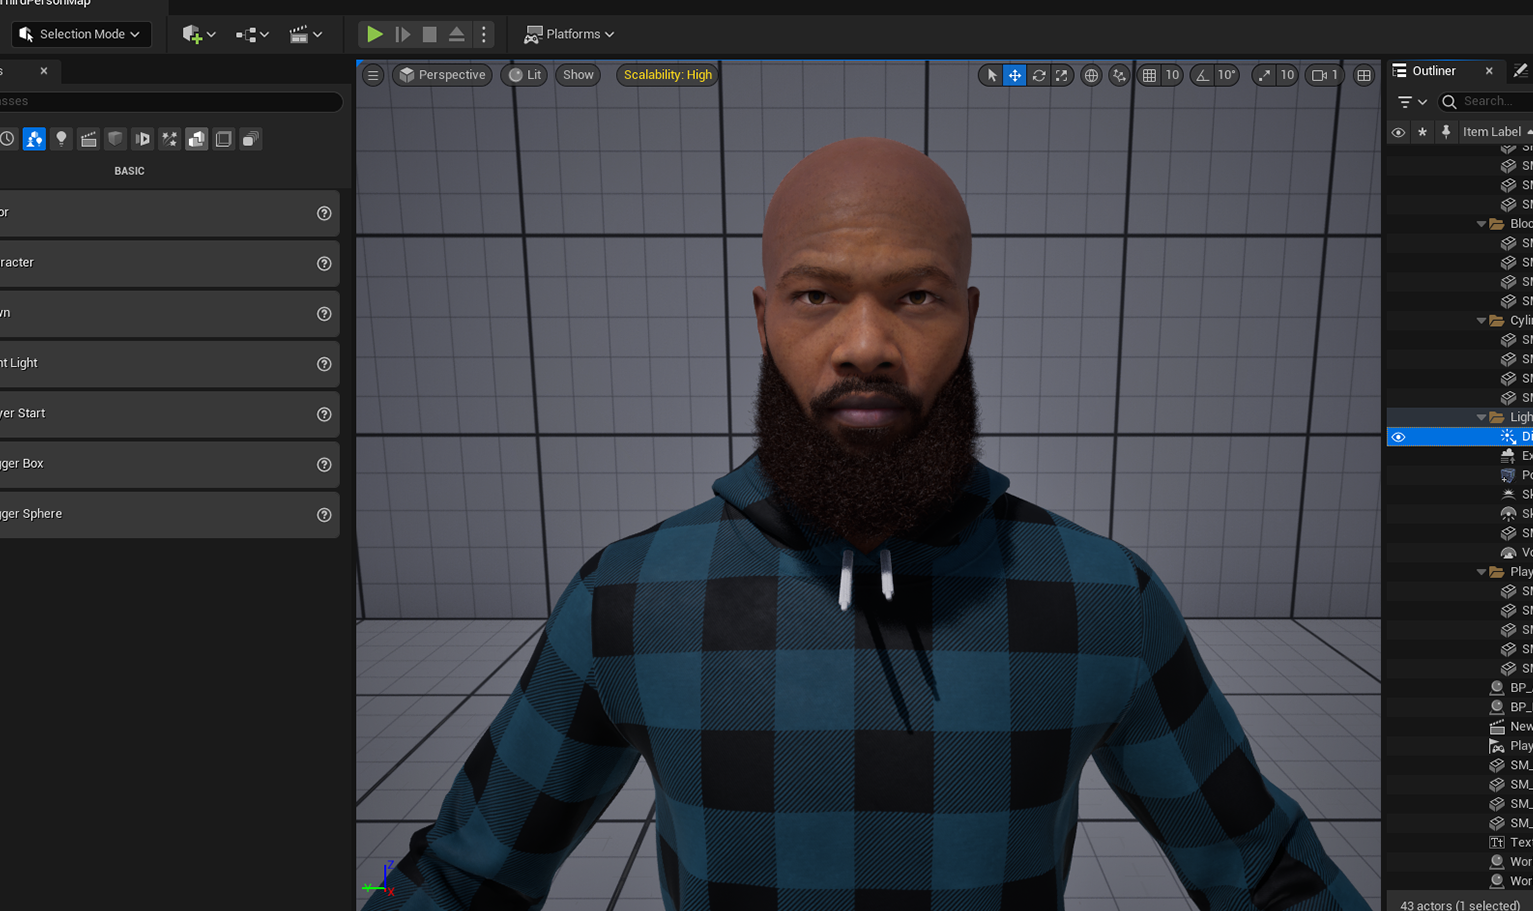Select the Shapes cube category
This screenshot has width=1533, height=911.
(115, 139)
